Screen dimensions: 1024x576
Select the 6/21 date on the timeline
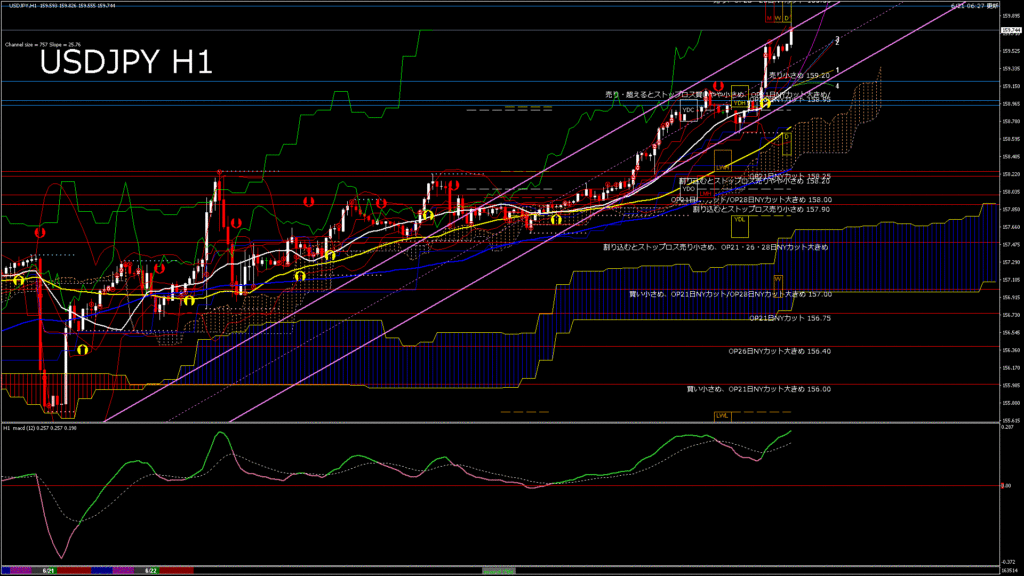point(47,570)
